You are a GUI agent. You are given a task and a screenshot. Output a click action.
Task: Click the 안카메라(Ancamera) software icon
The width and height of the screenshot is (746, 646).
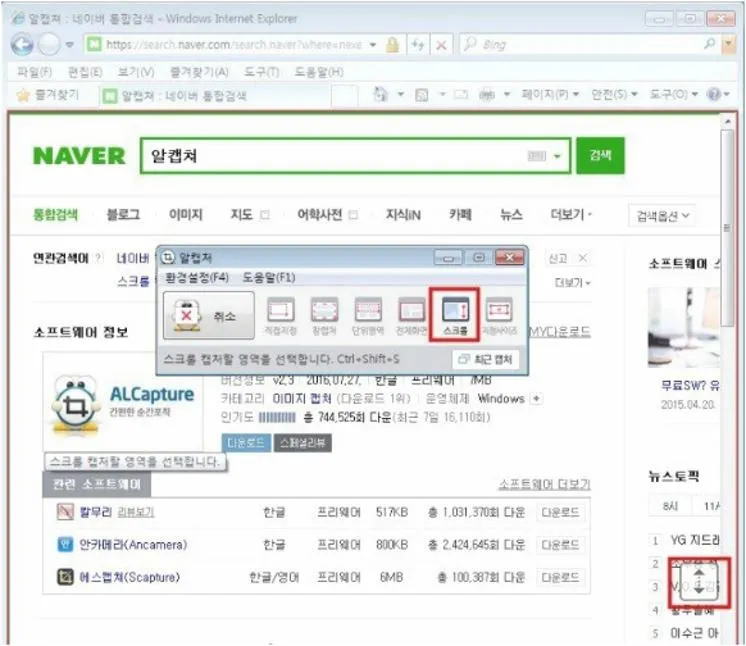65,544
